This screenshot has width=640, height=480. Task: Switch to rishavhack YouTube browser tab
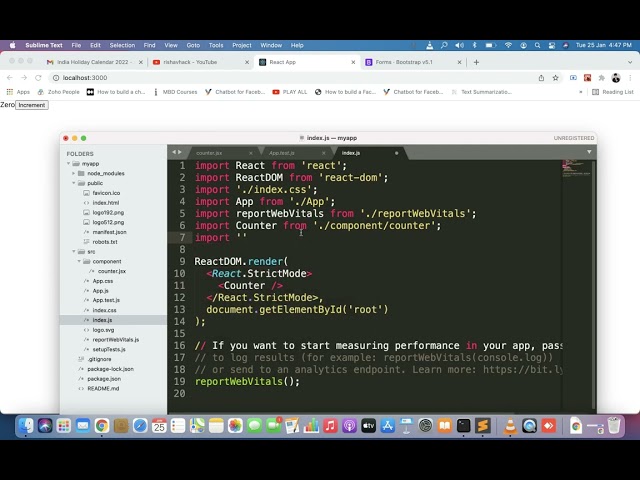(200, 62)
